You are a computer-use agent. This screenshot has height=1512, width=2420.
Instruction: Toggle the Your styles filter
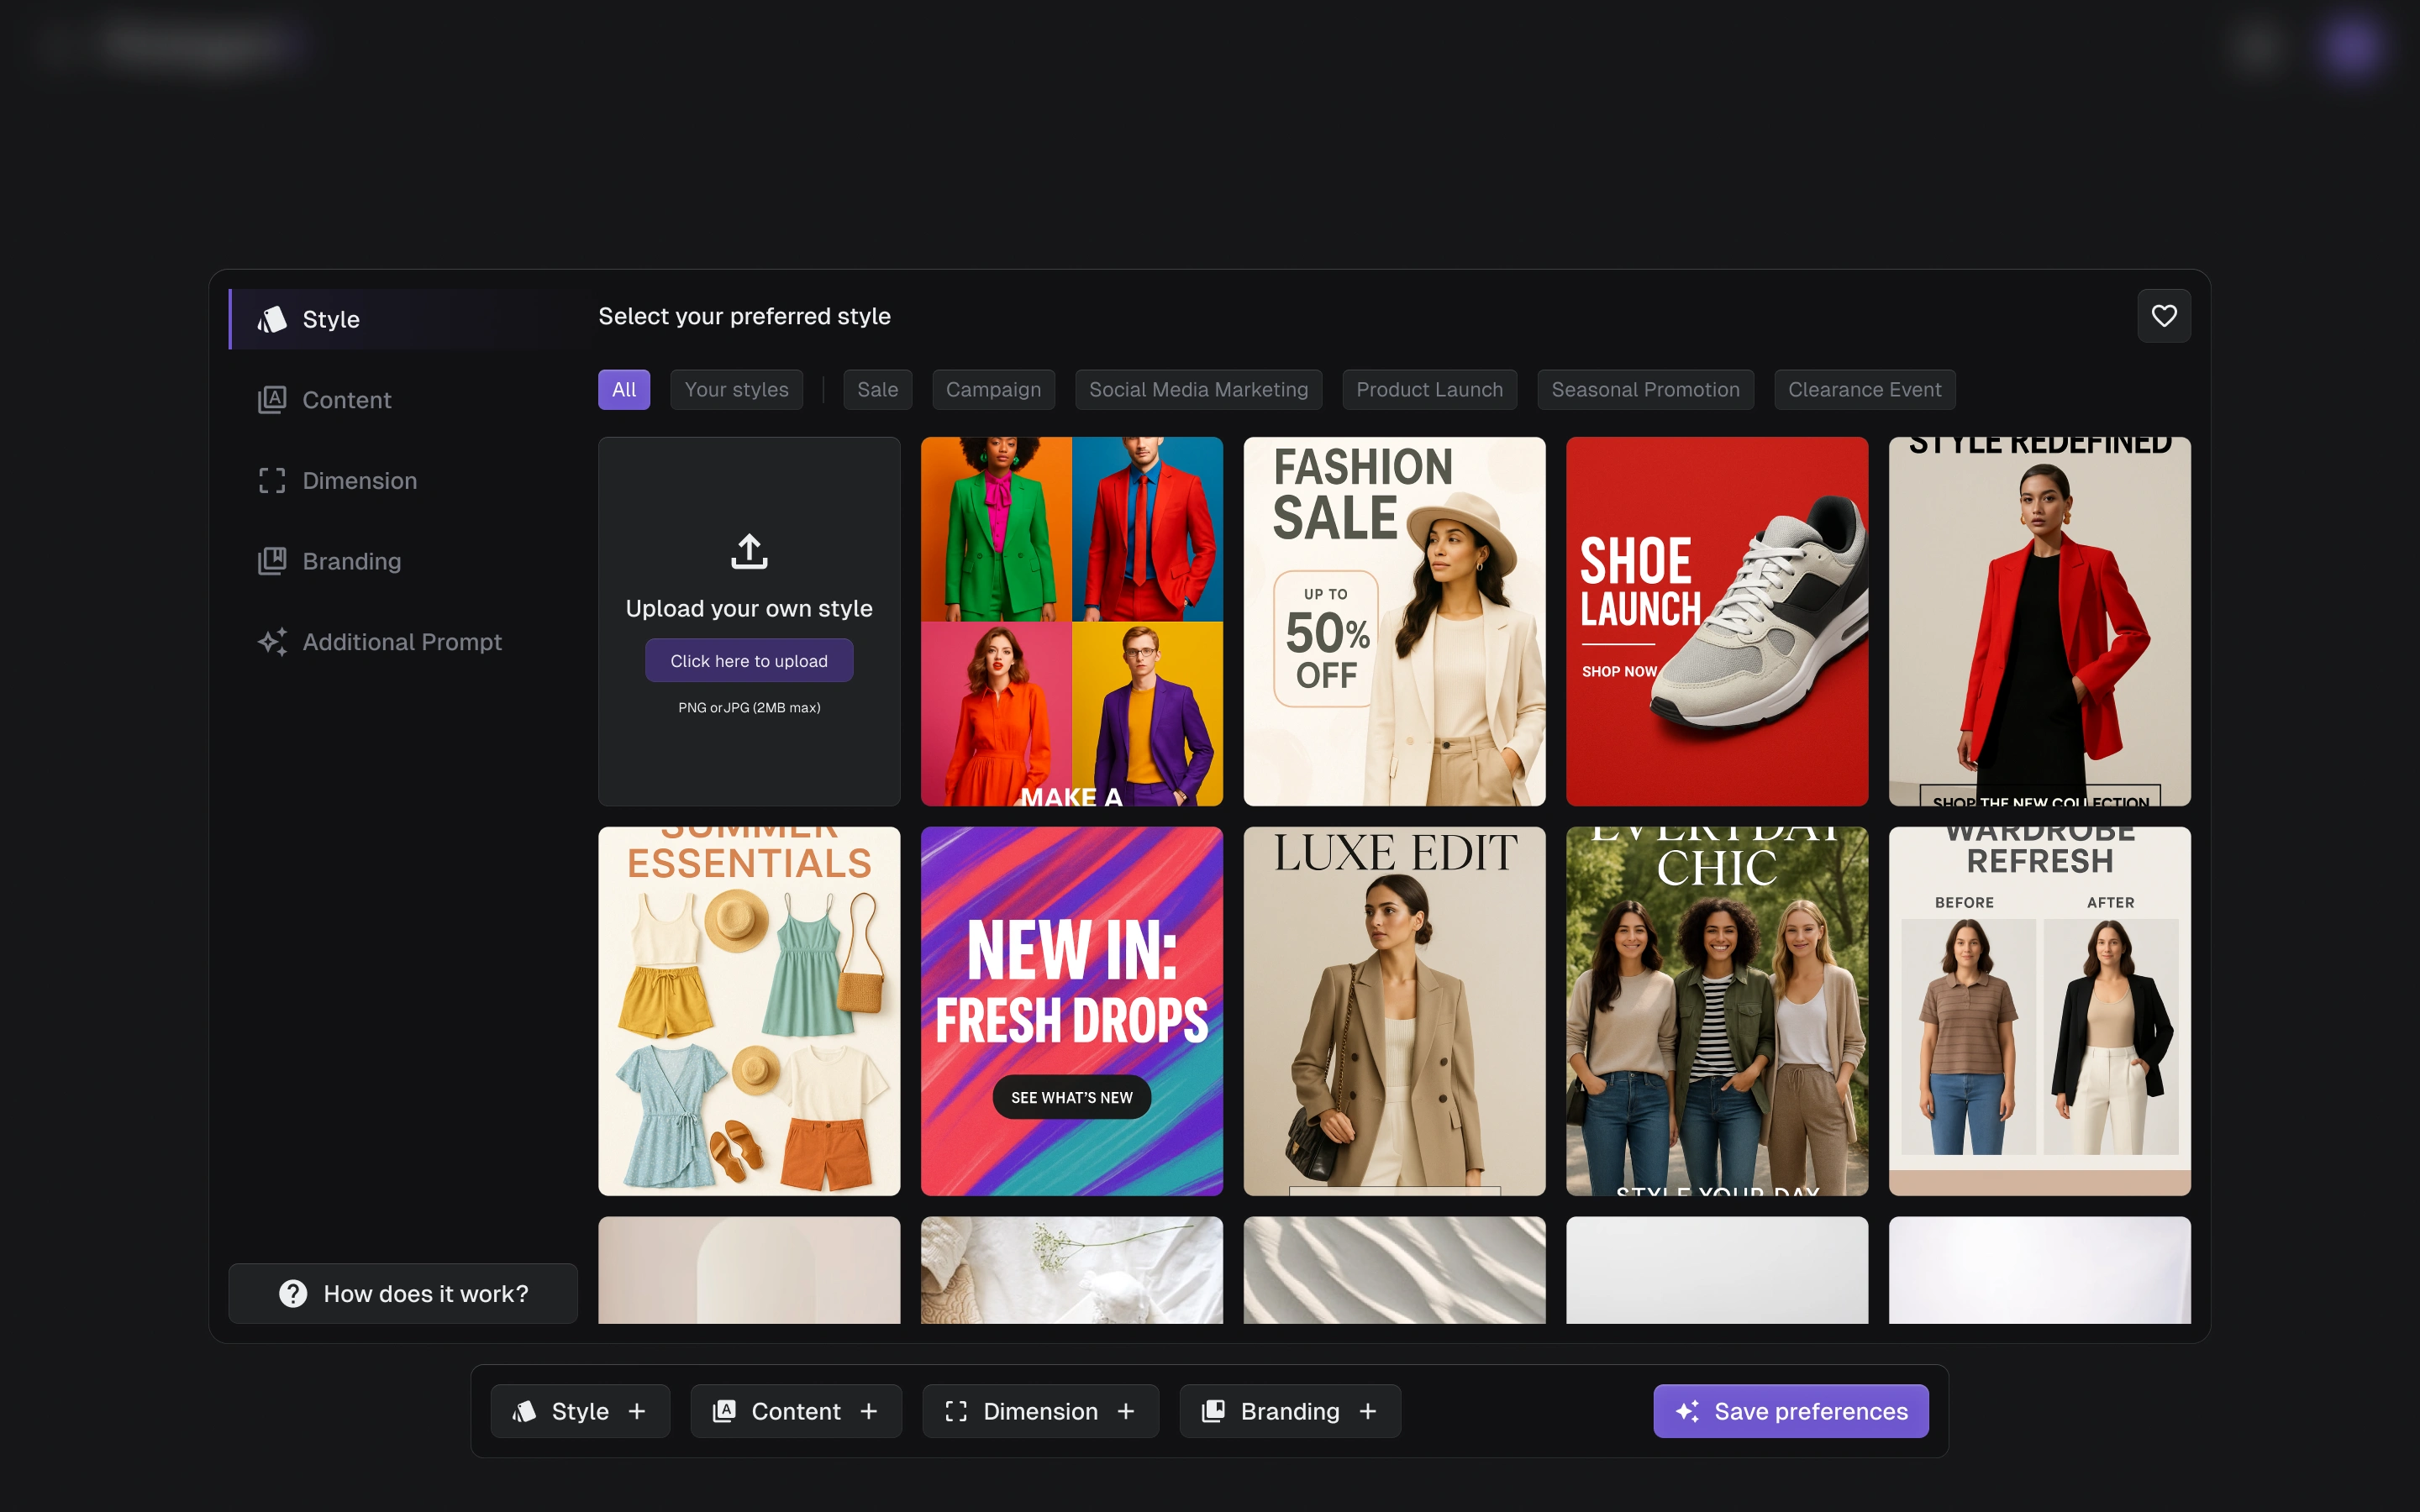tap(736, 390)
